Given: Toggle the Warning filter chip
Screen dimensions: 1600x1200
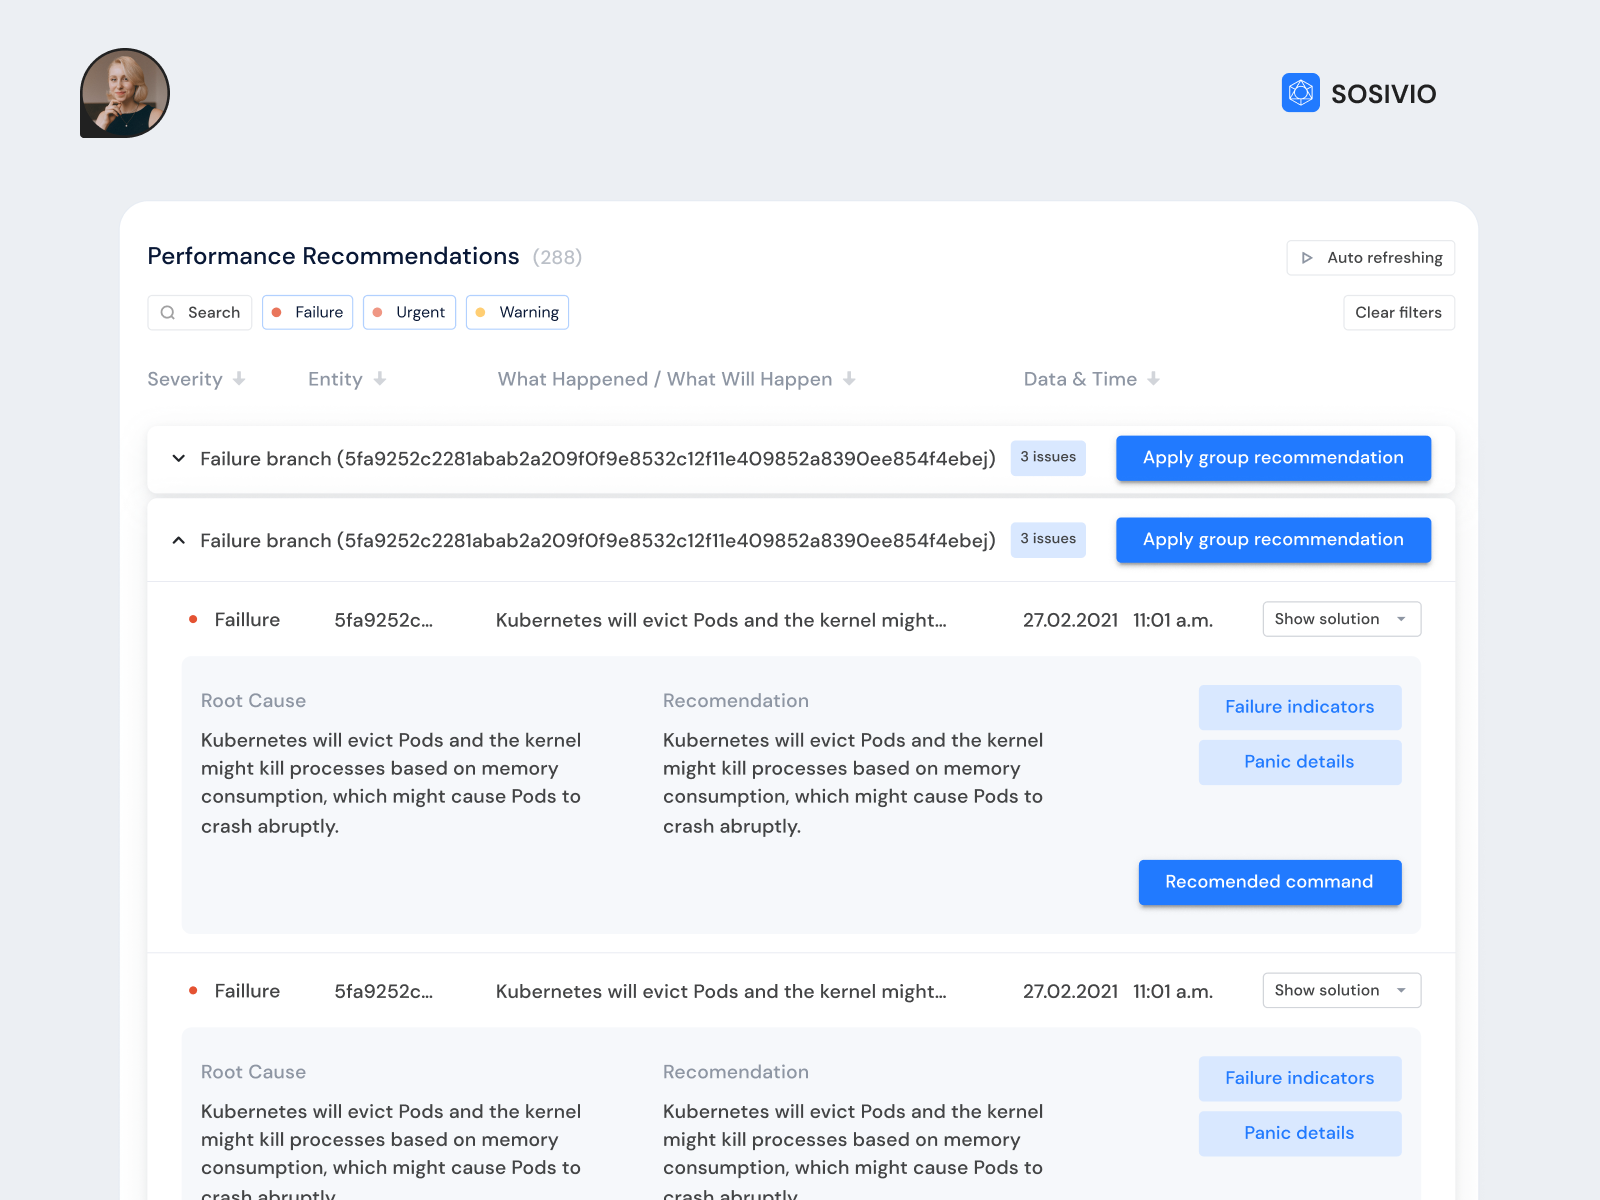Looking at the screenshot, I should point(517,312).
